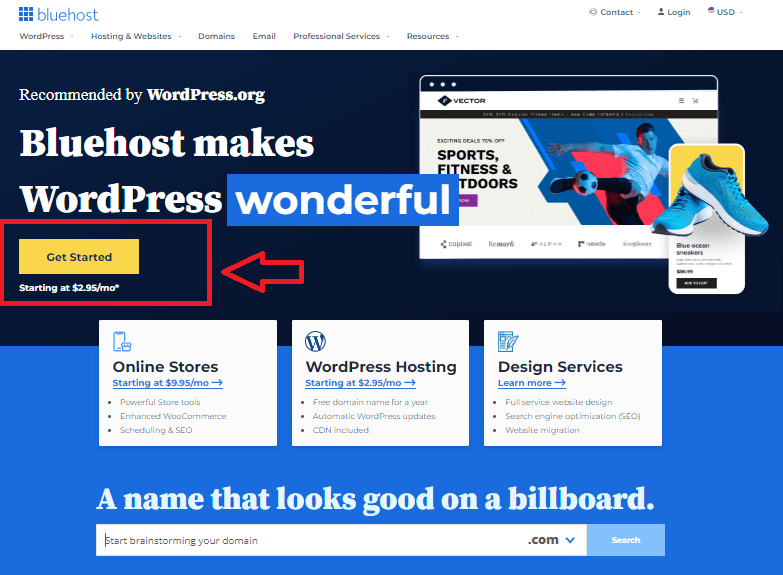Screen dimensions: 783x575
Task: Click the Design Services heading
Action: (560, 367)
